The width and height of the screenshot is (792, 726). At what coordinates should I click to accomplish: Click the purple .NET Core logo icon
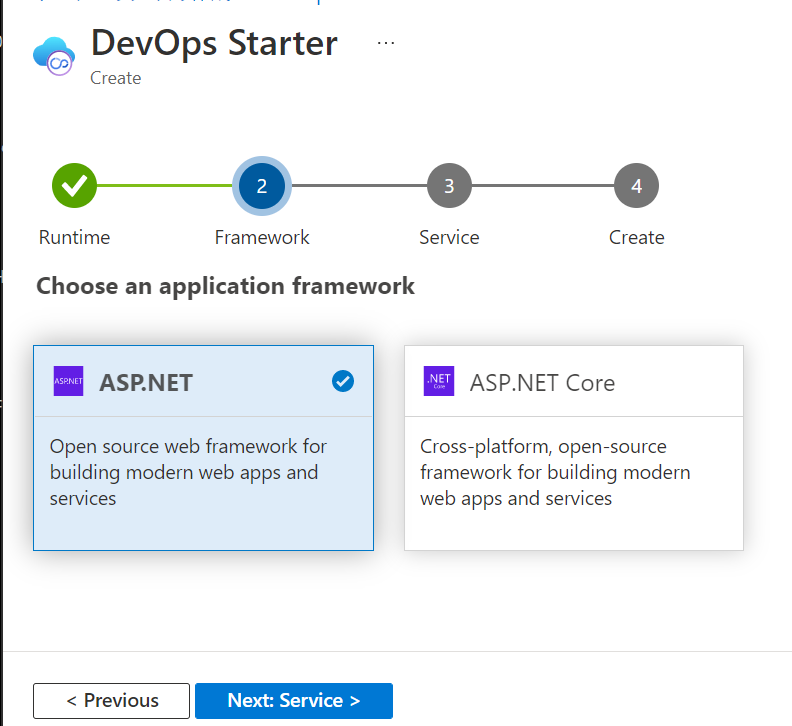[x=439, y=381]
